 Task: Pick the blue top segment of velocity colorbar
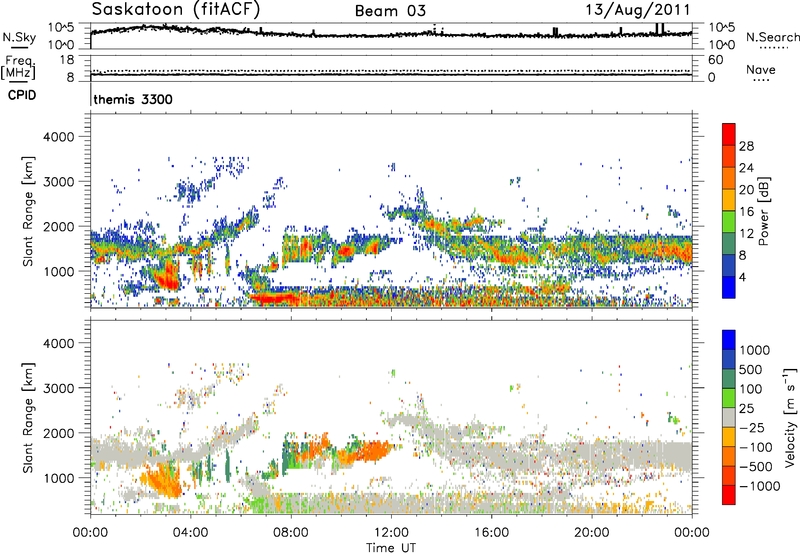tap(729, 340)
